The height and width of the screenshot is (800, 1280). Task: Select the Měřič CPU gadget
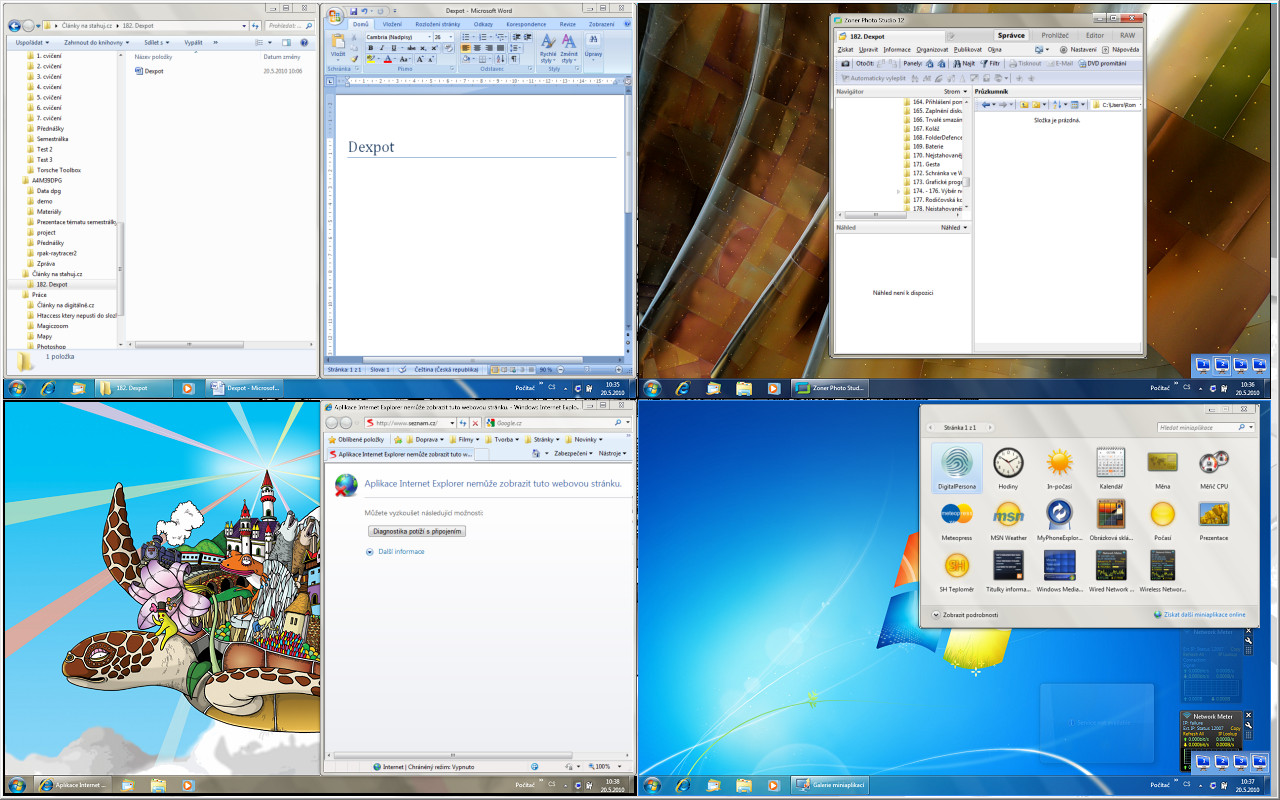1214,468
